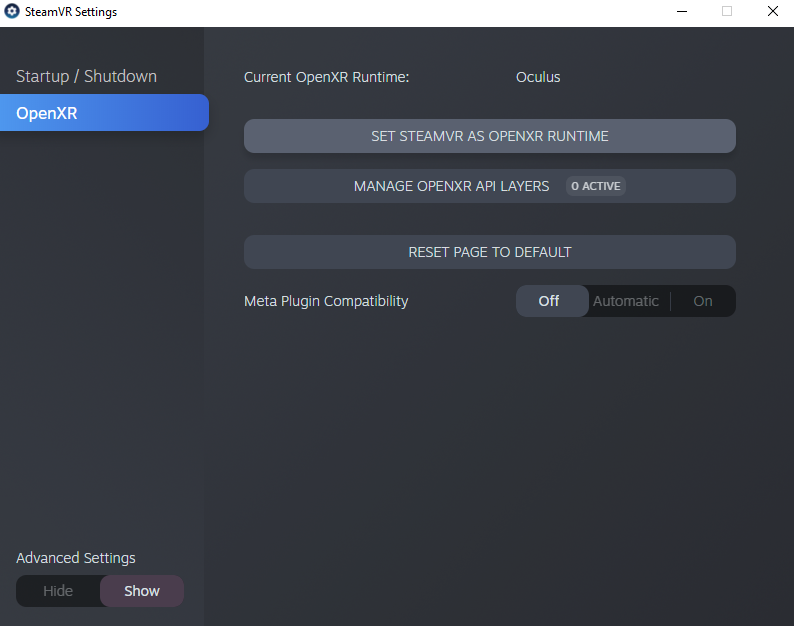This screenshot has height=626, width=794.
Task: Hide the Advanced Settings
Action: pyautogui.click(x=58, y=591)
